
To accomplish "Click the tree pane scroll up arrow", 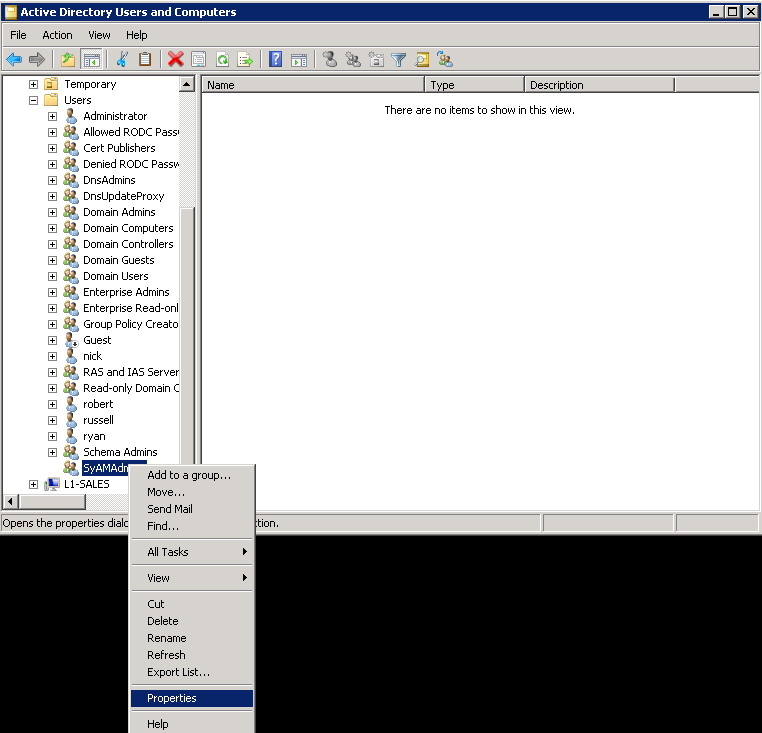I will point(187,85).
